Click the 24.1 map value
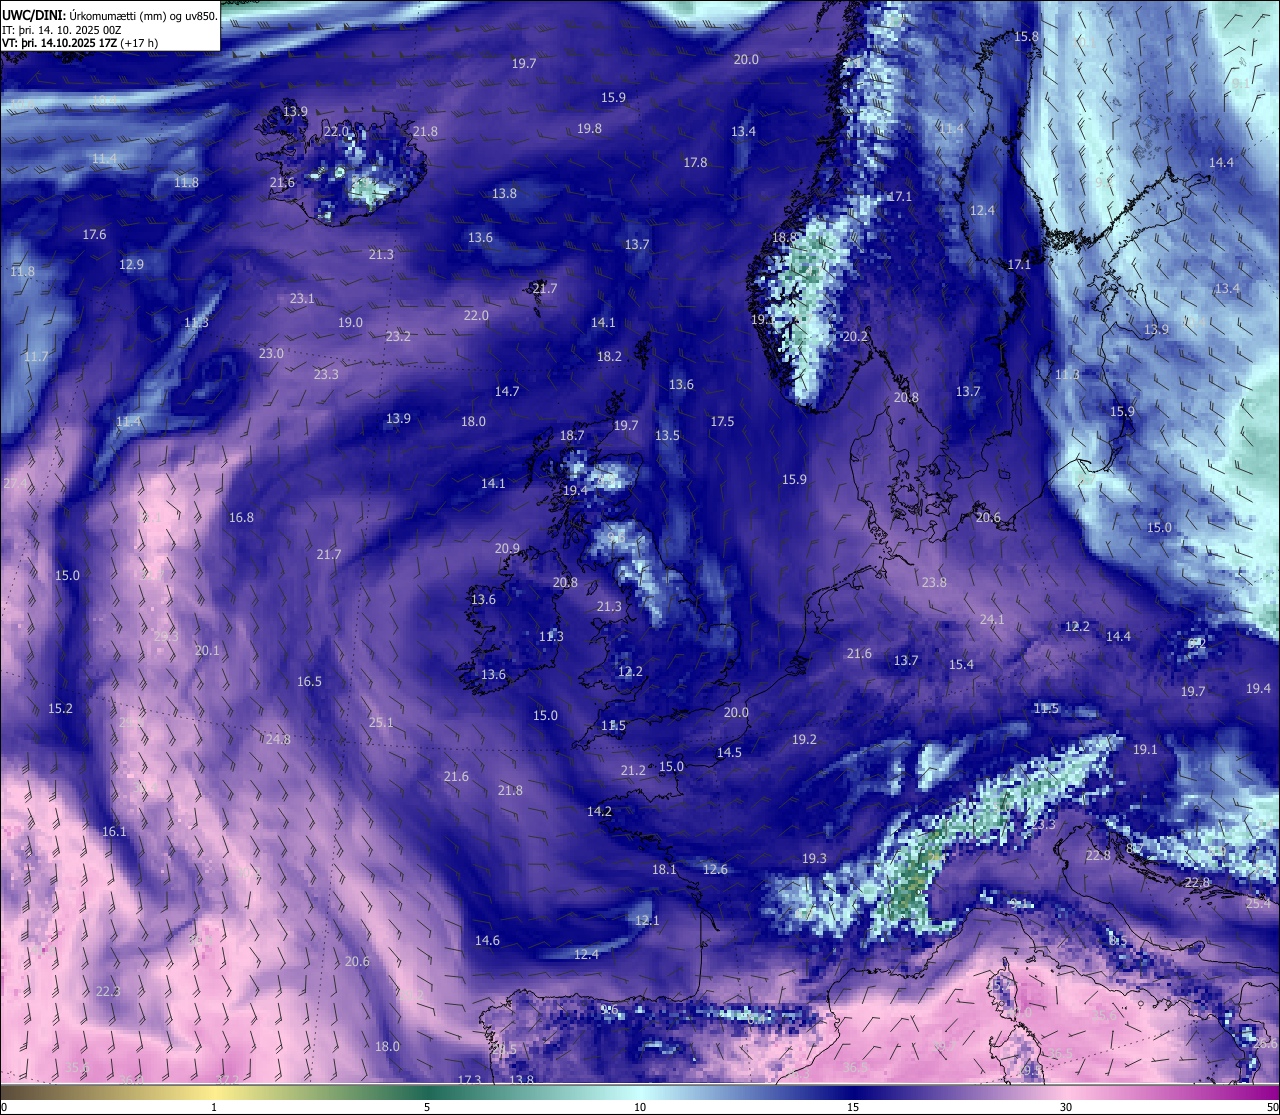Image resolution: width=1280 pixels, height=1115 pixels. (x=991, y=620)
